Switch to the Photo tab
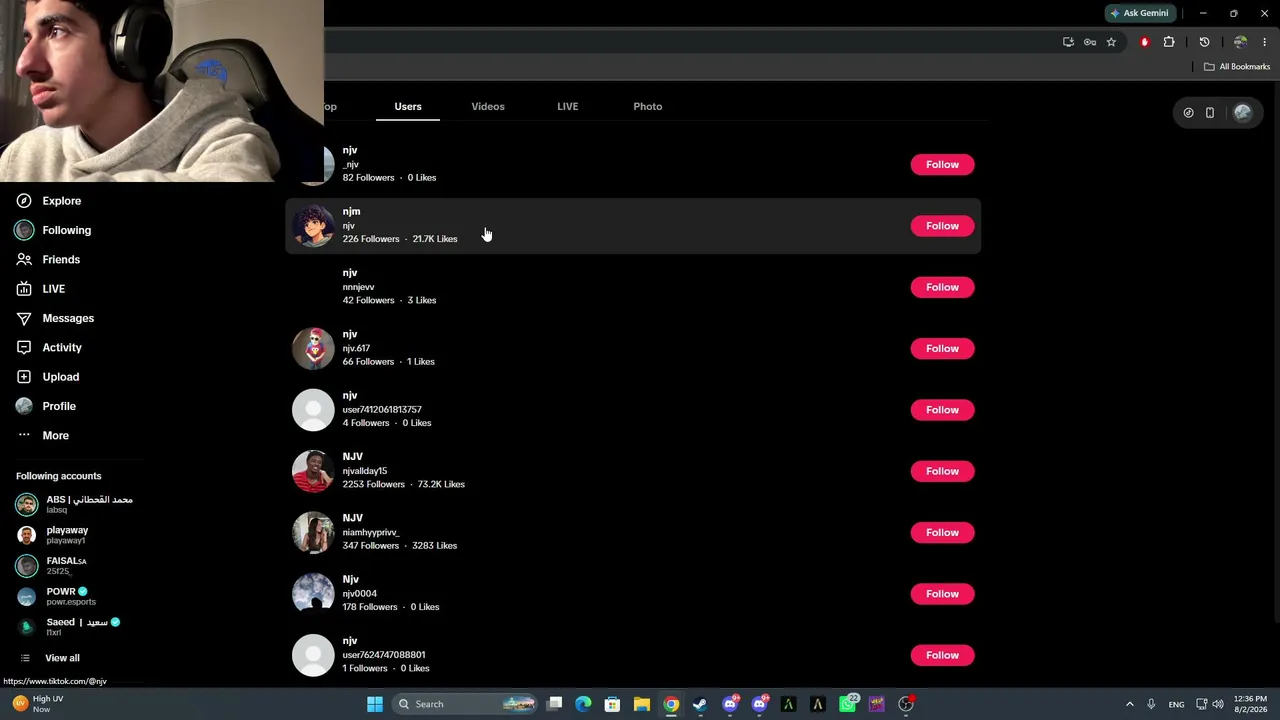The height and width of the screenshot is (720, 1280). pos(648,107)
